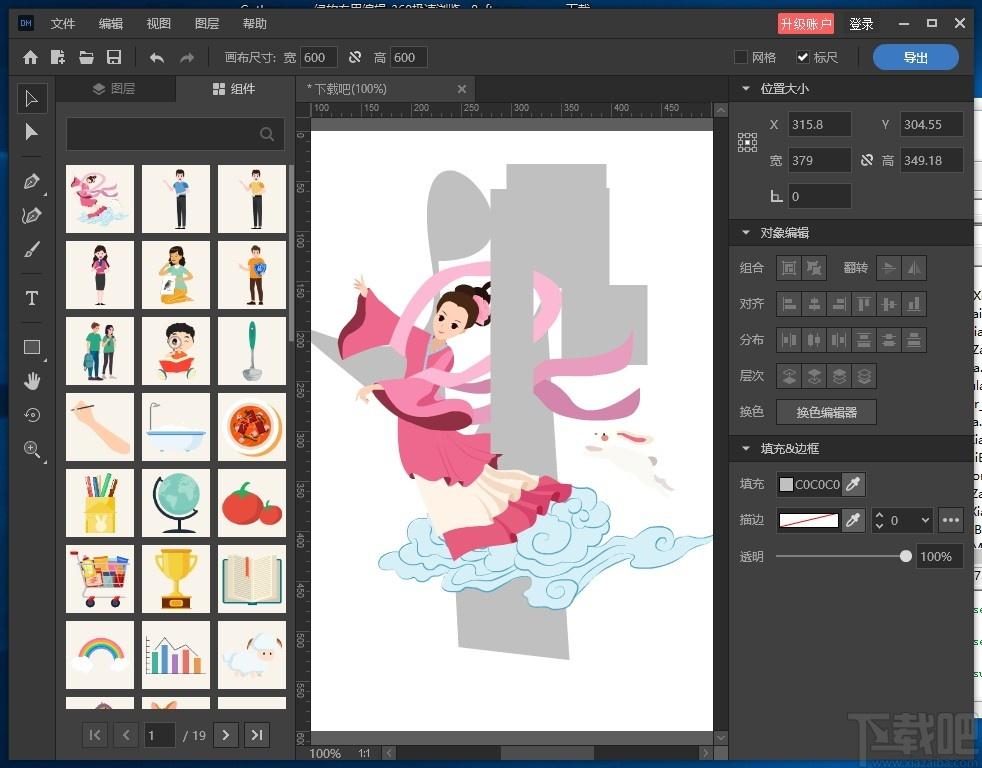This screenshot has height=768, width=982.
Task: Switch to the 图层 layers tab
Action: tap(114, 89)
